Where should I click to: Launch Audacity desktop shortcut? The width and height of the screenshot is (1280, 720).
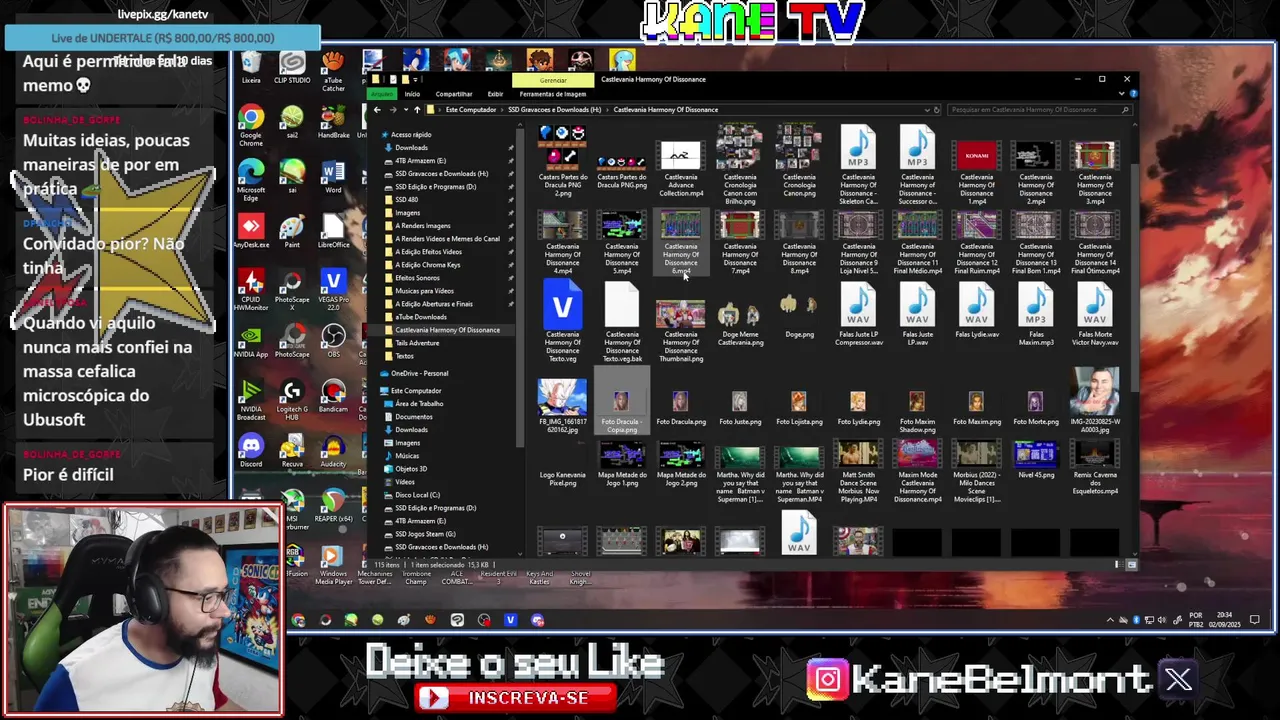coord(333,451)
